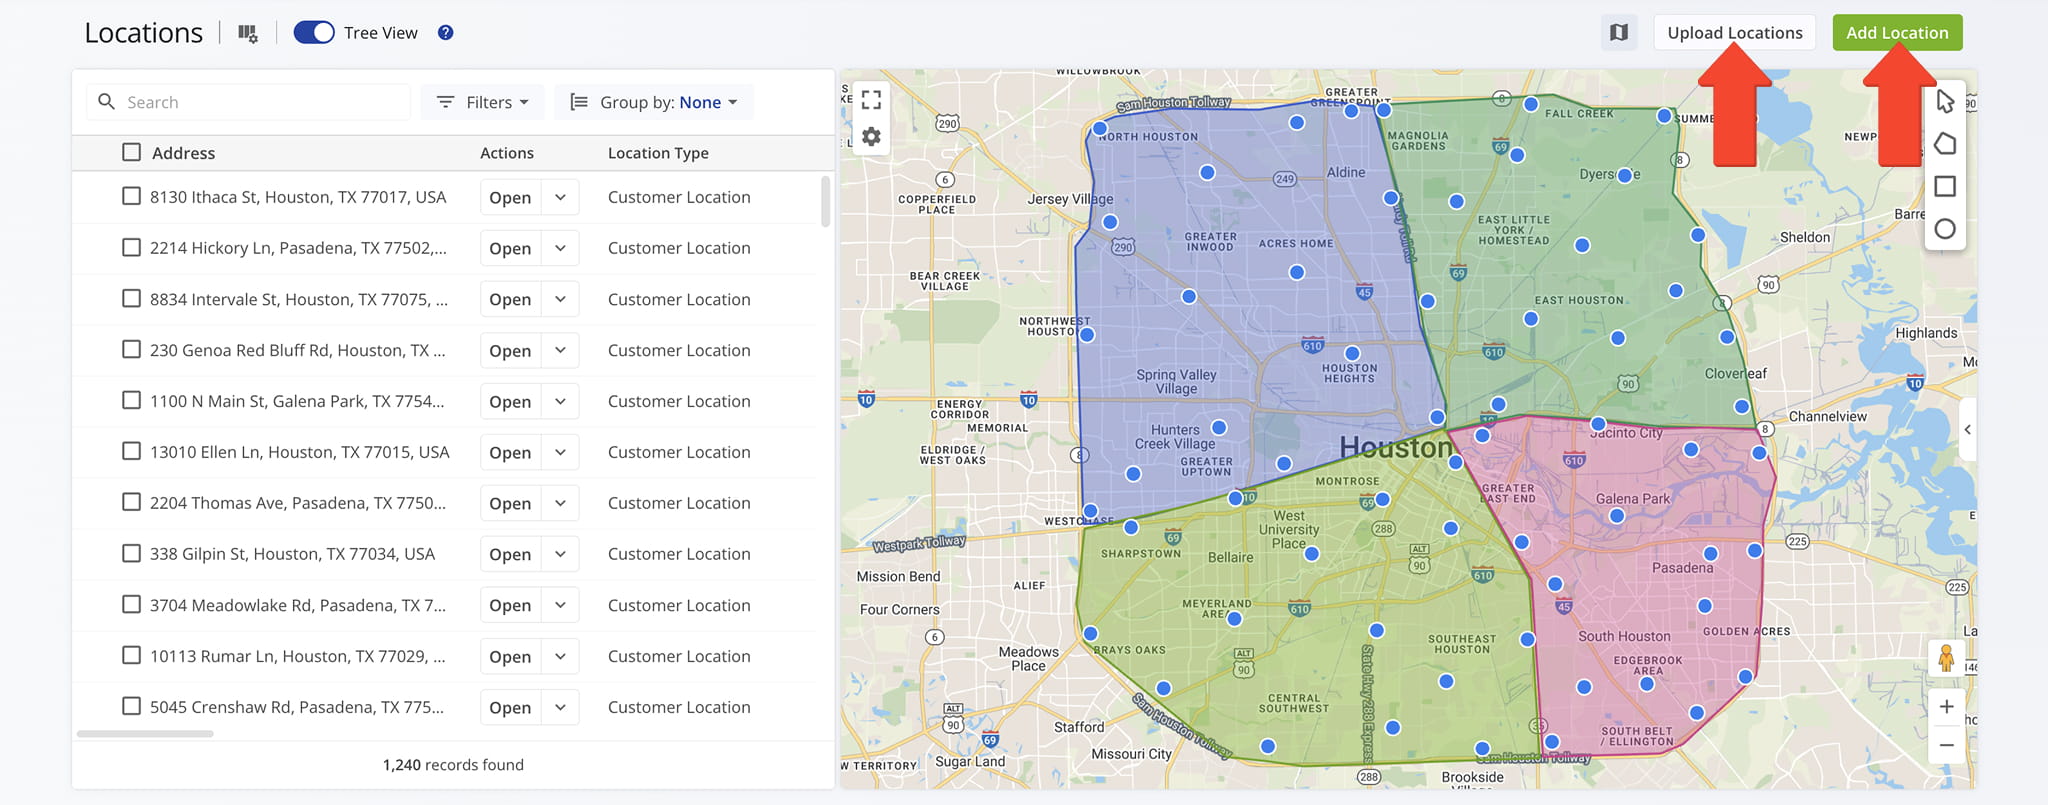
Task: Open the 8130 Ithaca St location
Action: [510, 197]
